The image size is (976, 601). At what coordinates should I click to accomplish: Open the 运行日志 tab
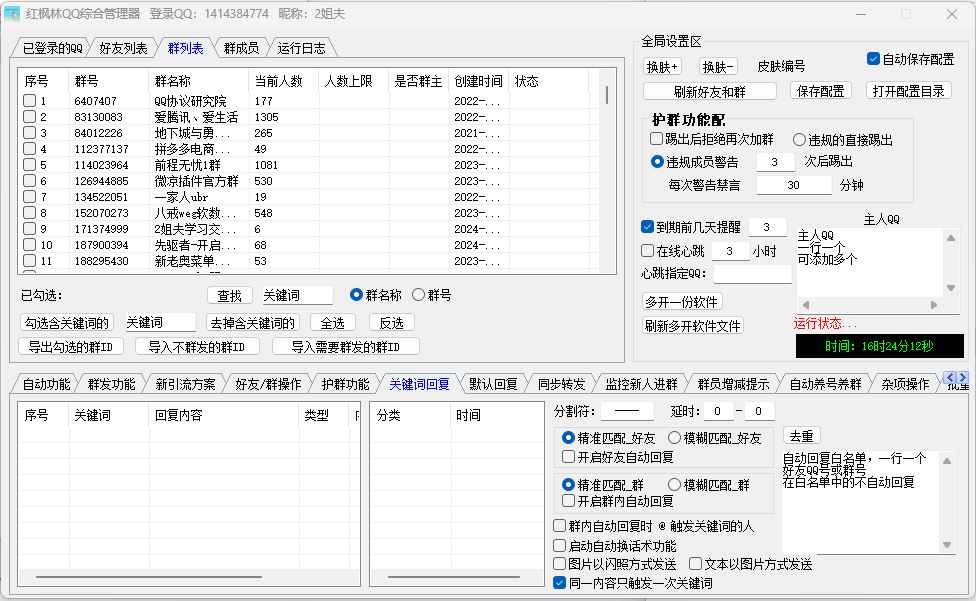pos(301,48)
